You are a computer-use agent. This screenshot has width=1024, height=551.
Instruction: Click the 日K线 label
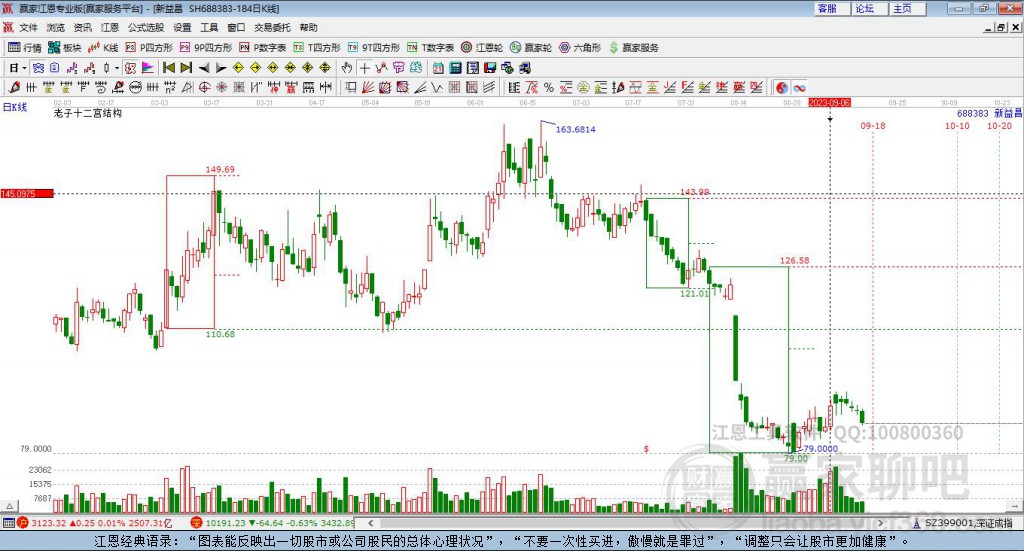[x=15, y=107]
